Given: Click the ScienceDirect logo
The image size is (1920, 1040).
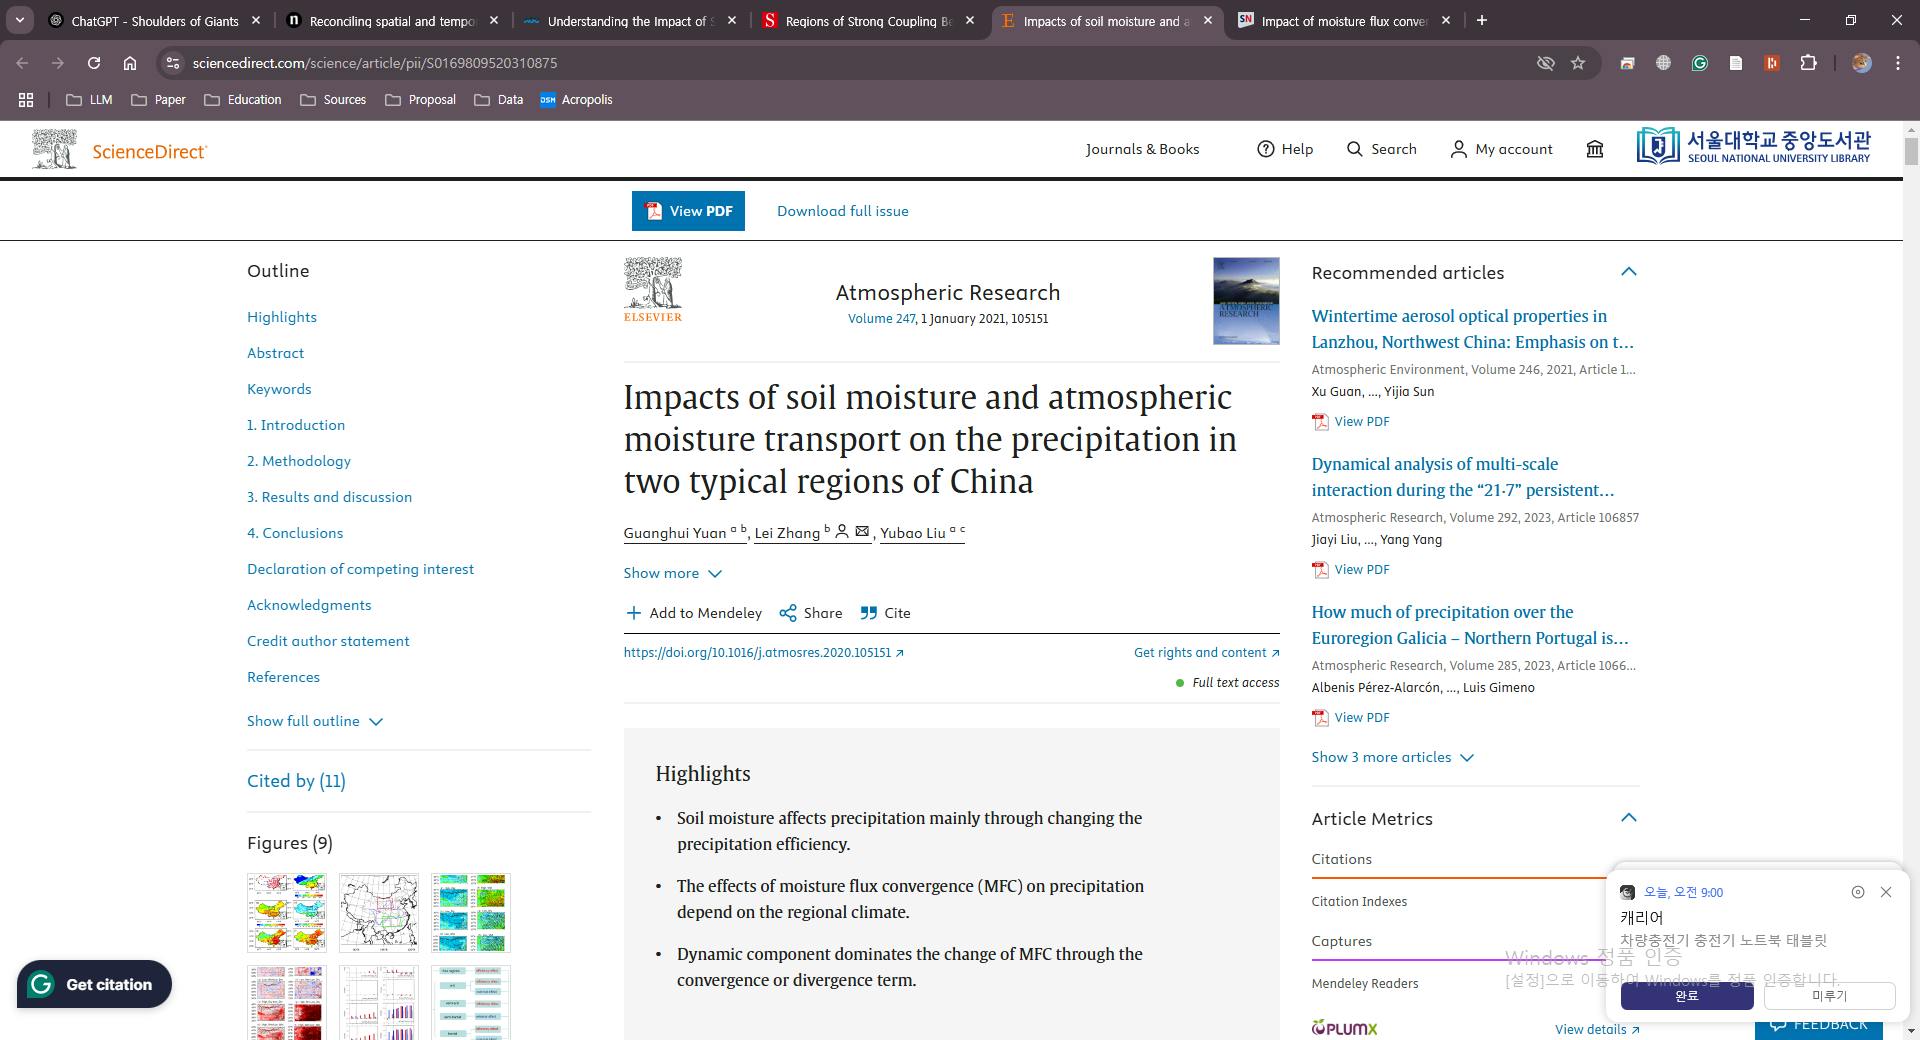Looking at the screenshot, I should [120, 150].
